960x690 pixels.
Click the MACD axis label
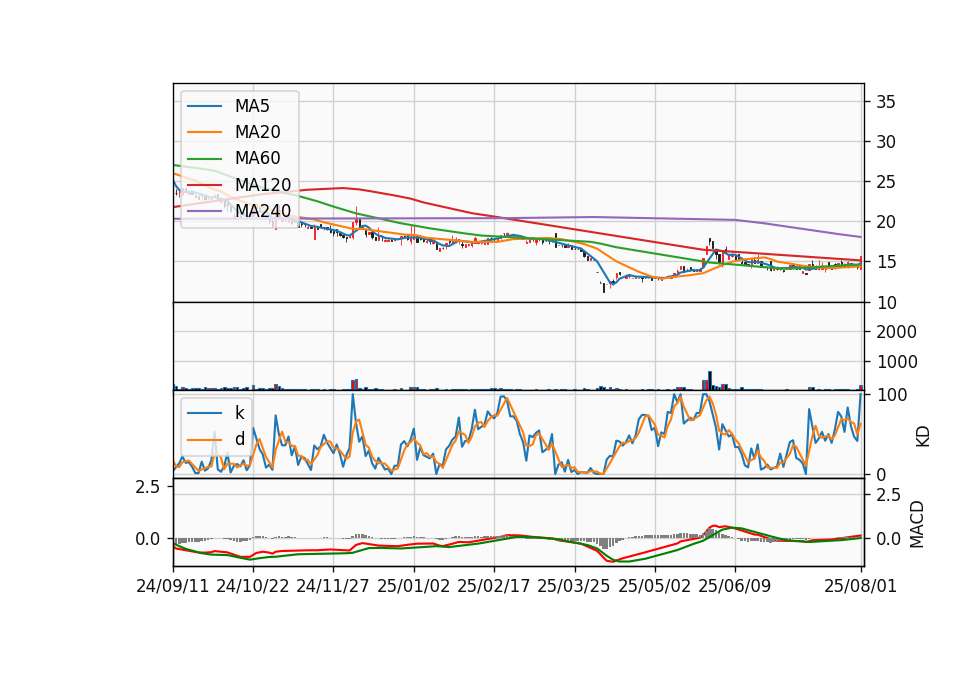[x=917, y=524]
